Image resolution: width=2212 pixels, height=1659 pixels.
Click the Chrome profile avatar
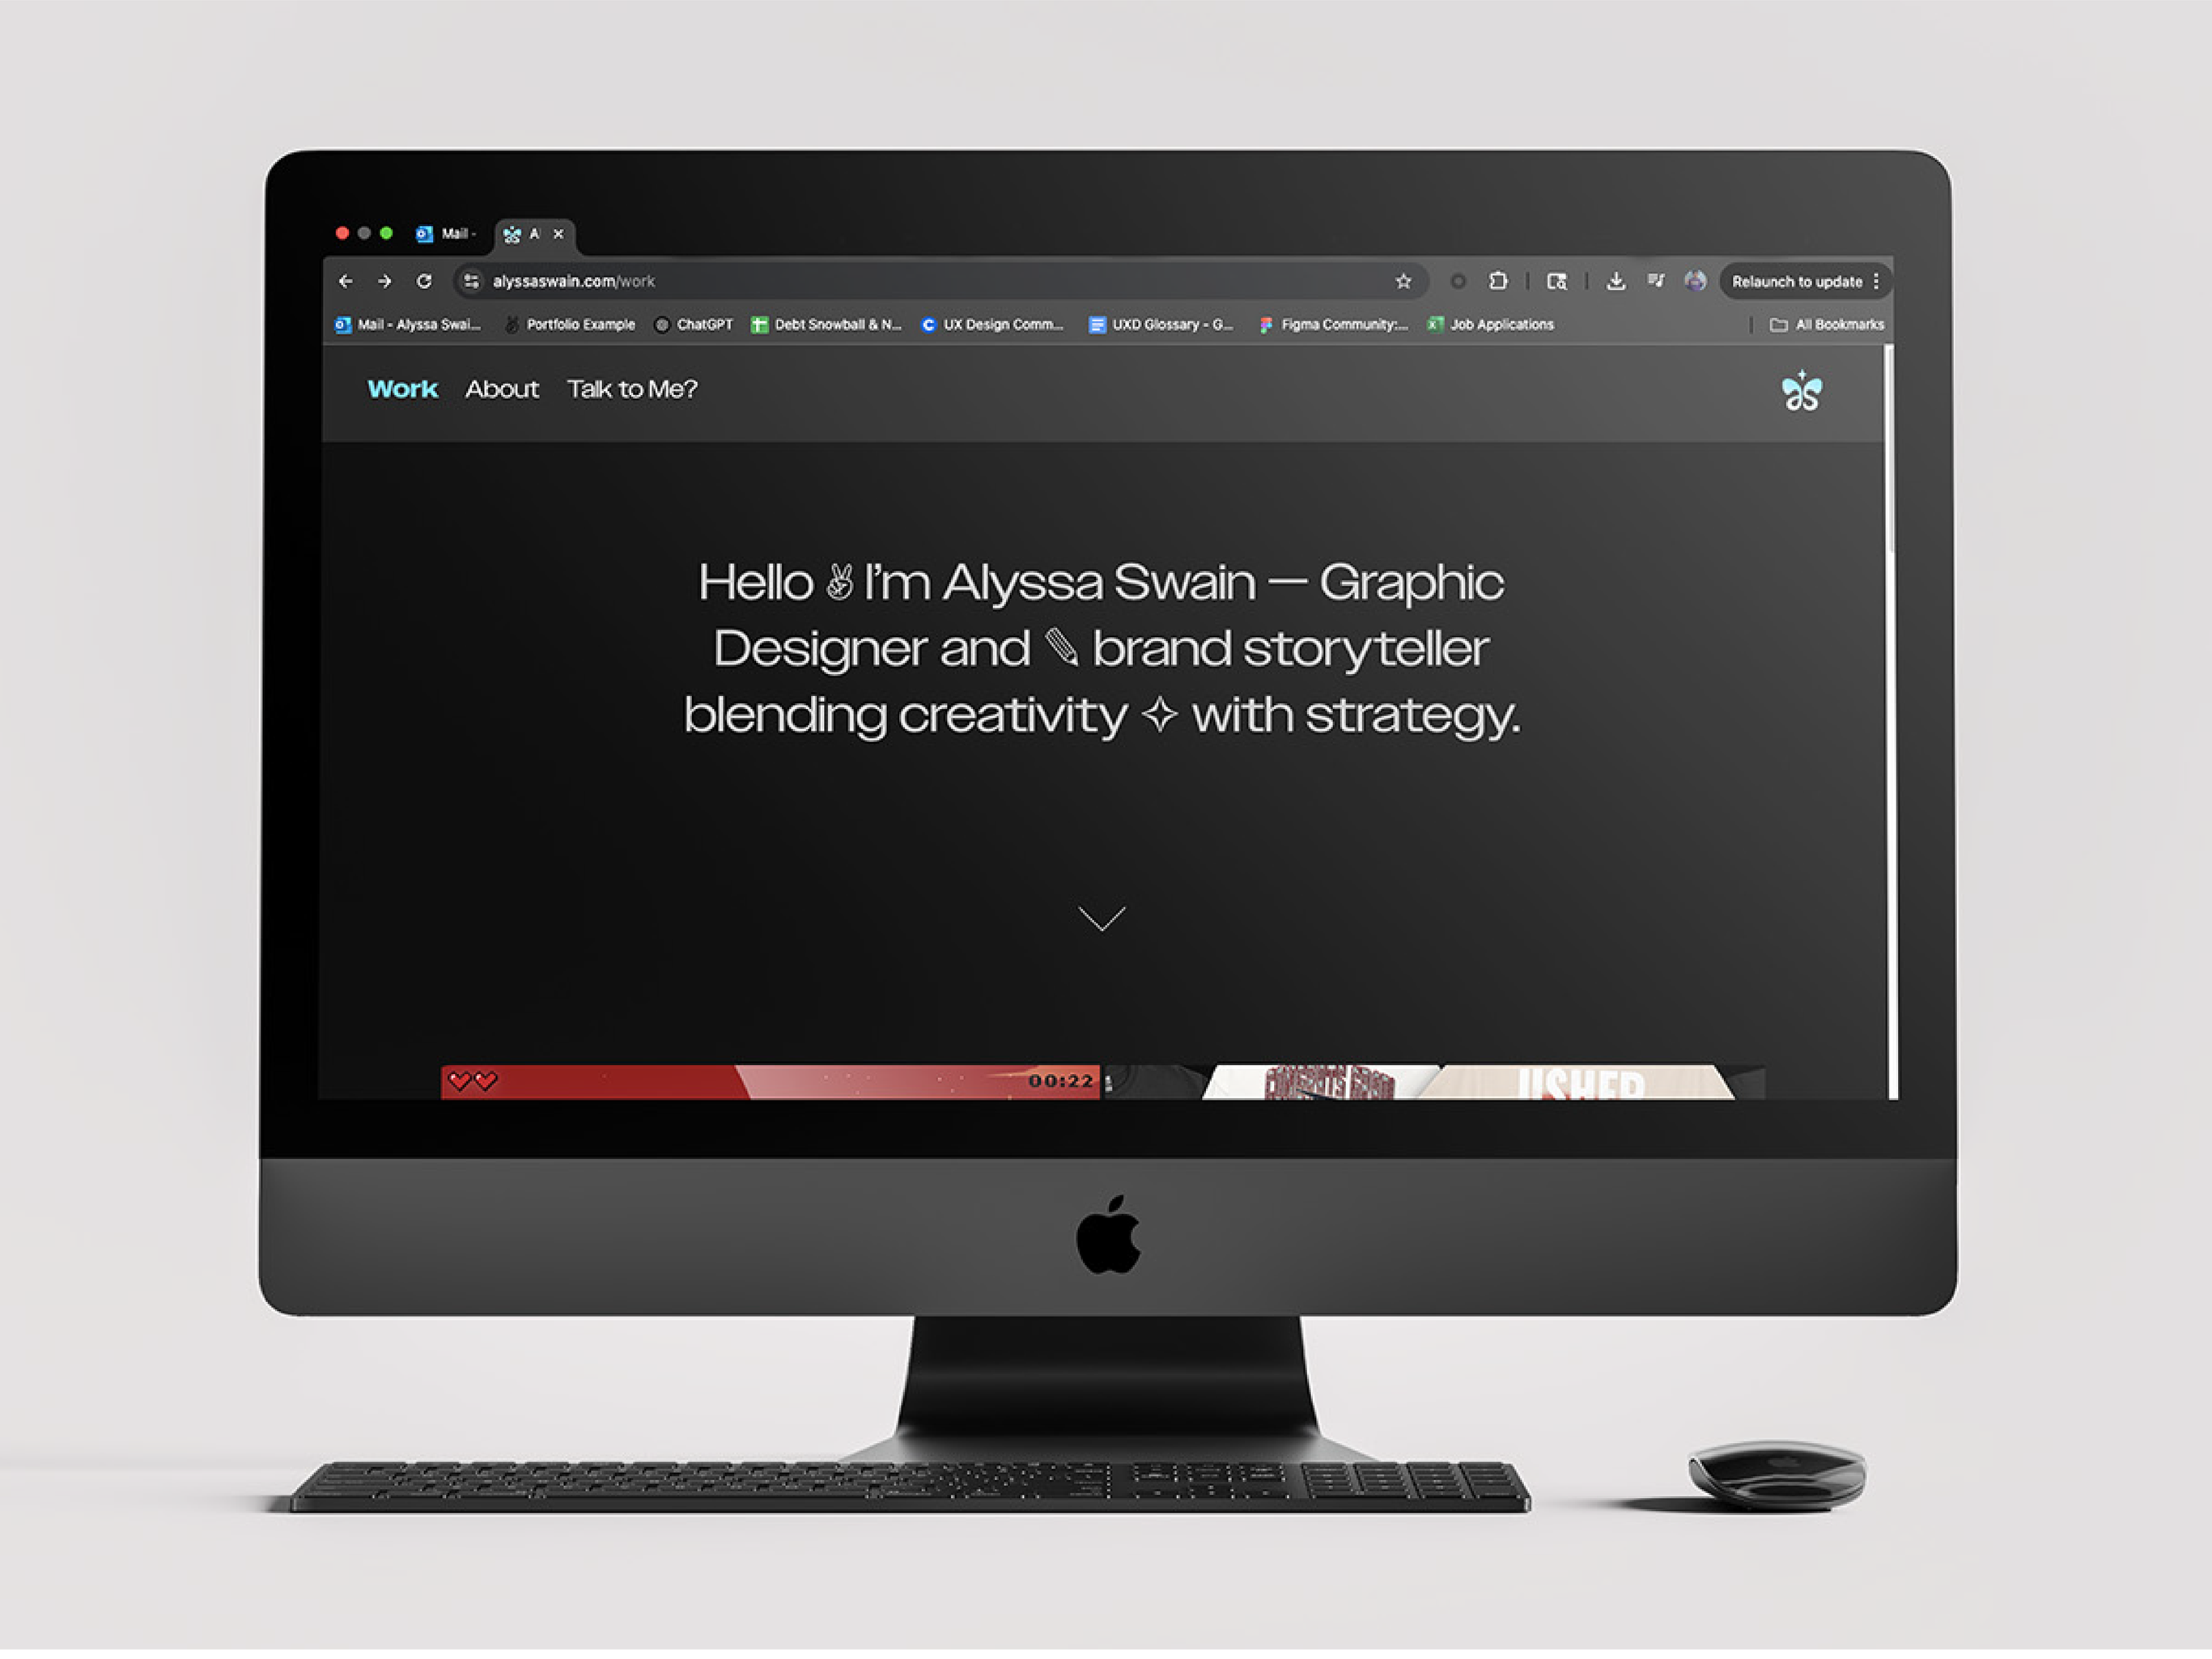point(1695,282)
